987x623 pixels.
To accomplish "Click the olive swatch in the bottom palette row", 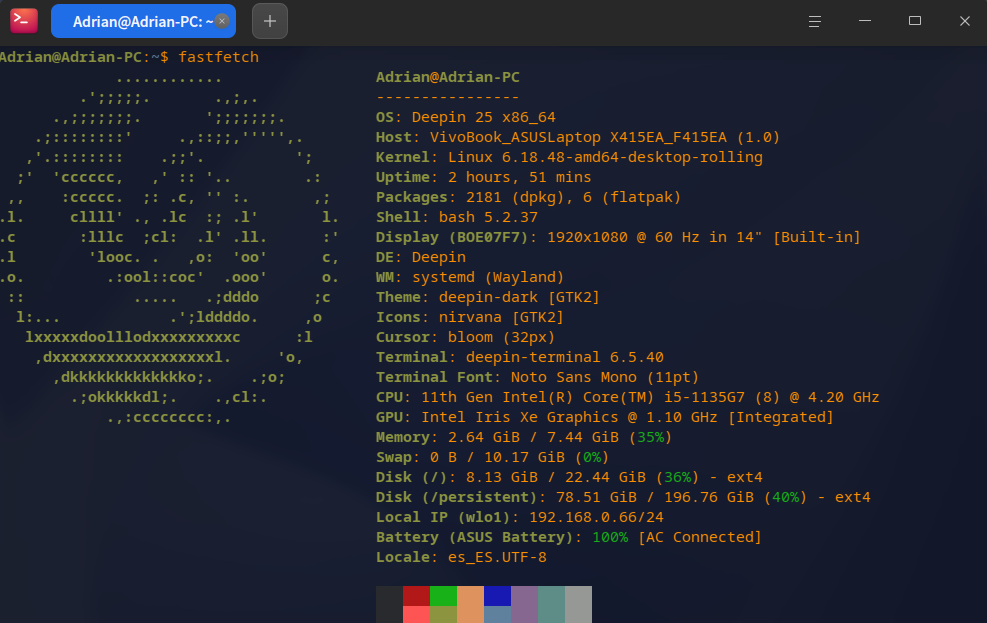I will point(443,614).
